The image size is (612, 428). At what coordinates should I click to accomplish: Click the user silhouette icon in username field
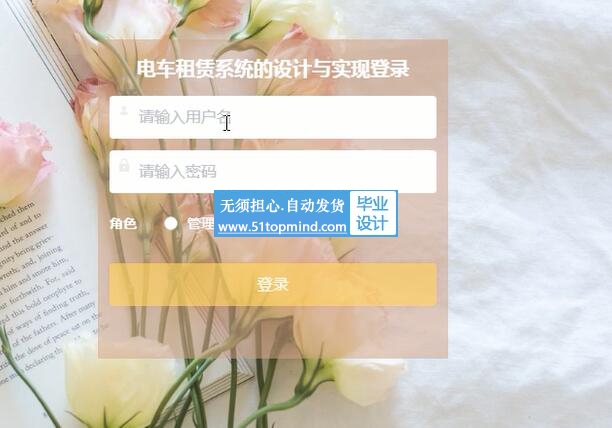(x=124, y=111)
